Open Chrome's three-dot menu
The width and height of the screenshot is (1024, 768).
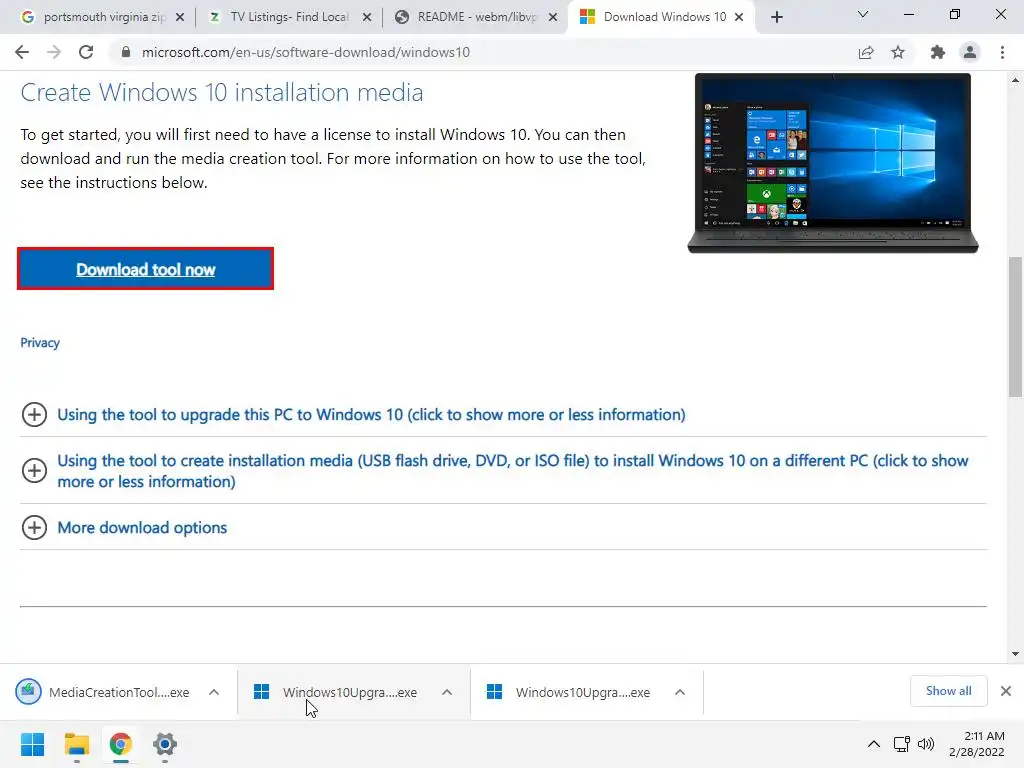(1002, 52)
